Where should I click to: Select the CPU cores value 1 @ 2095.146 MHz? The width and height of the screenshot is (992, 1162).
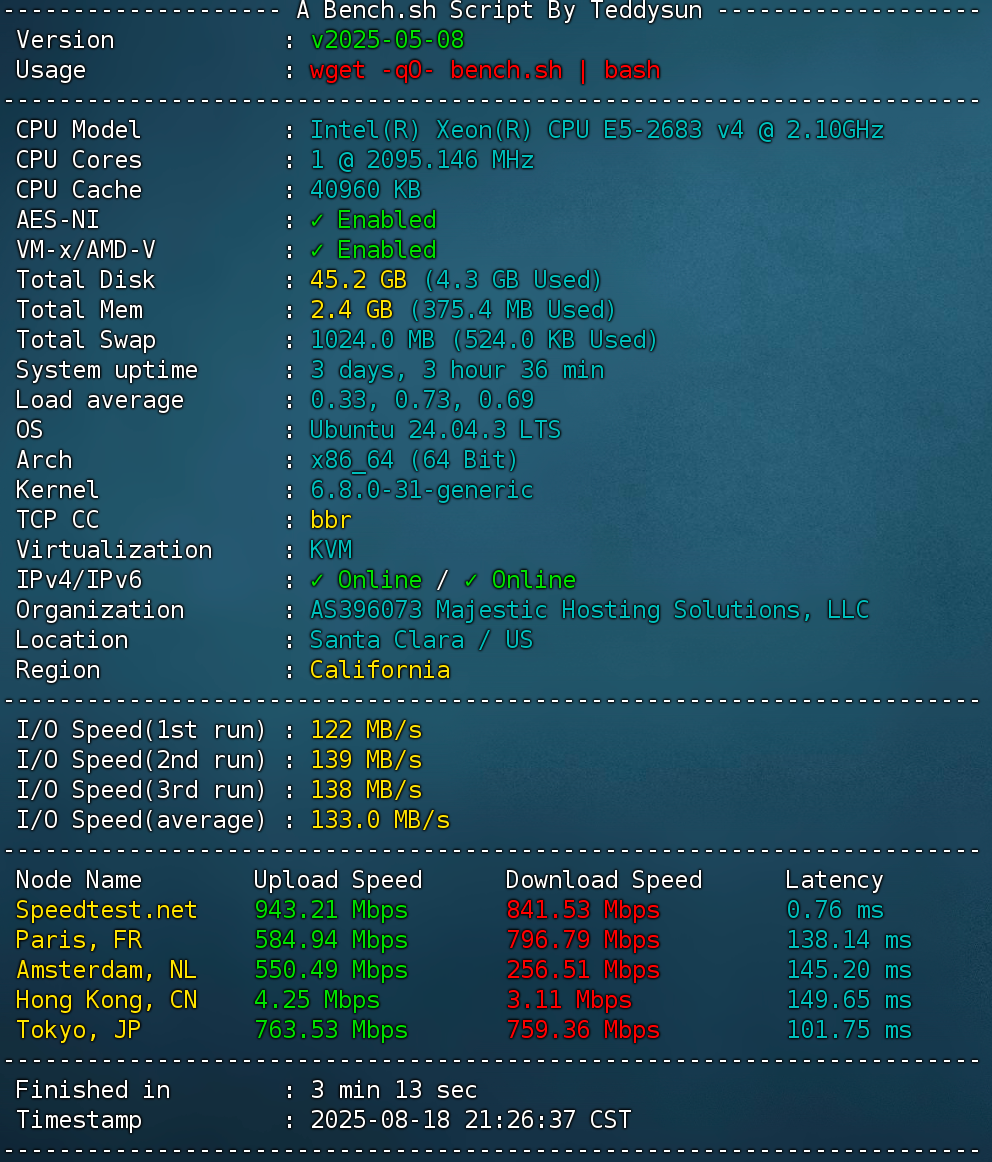pos(422,160)
